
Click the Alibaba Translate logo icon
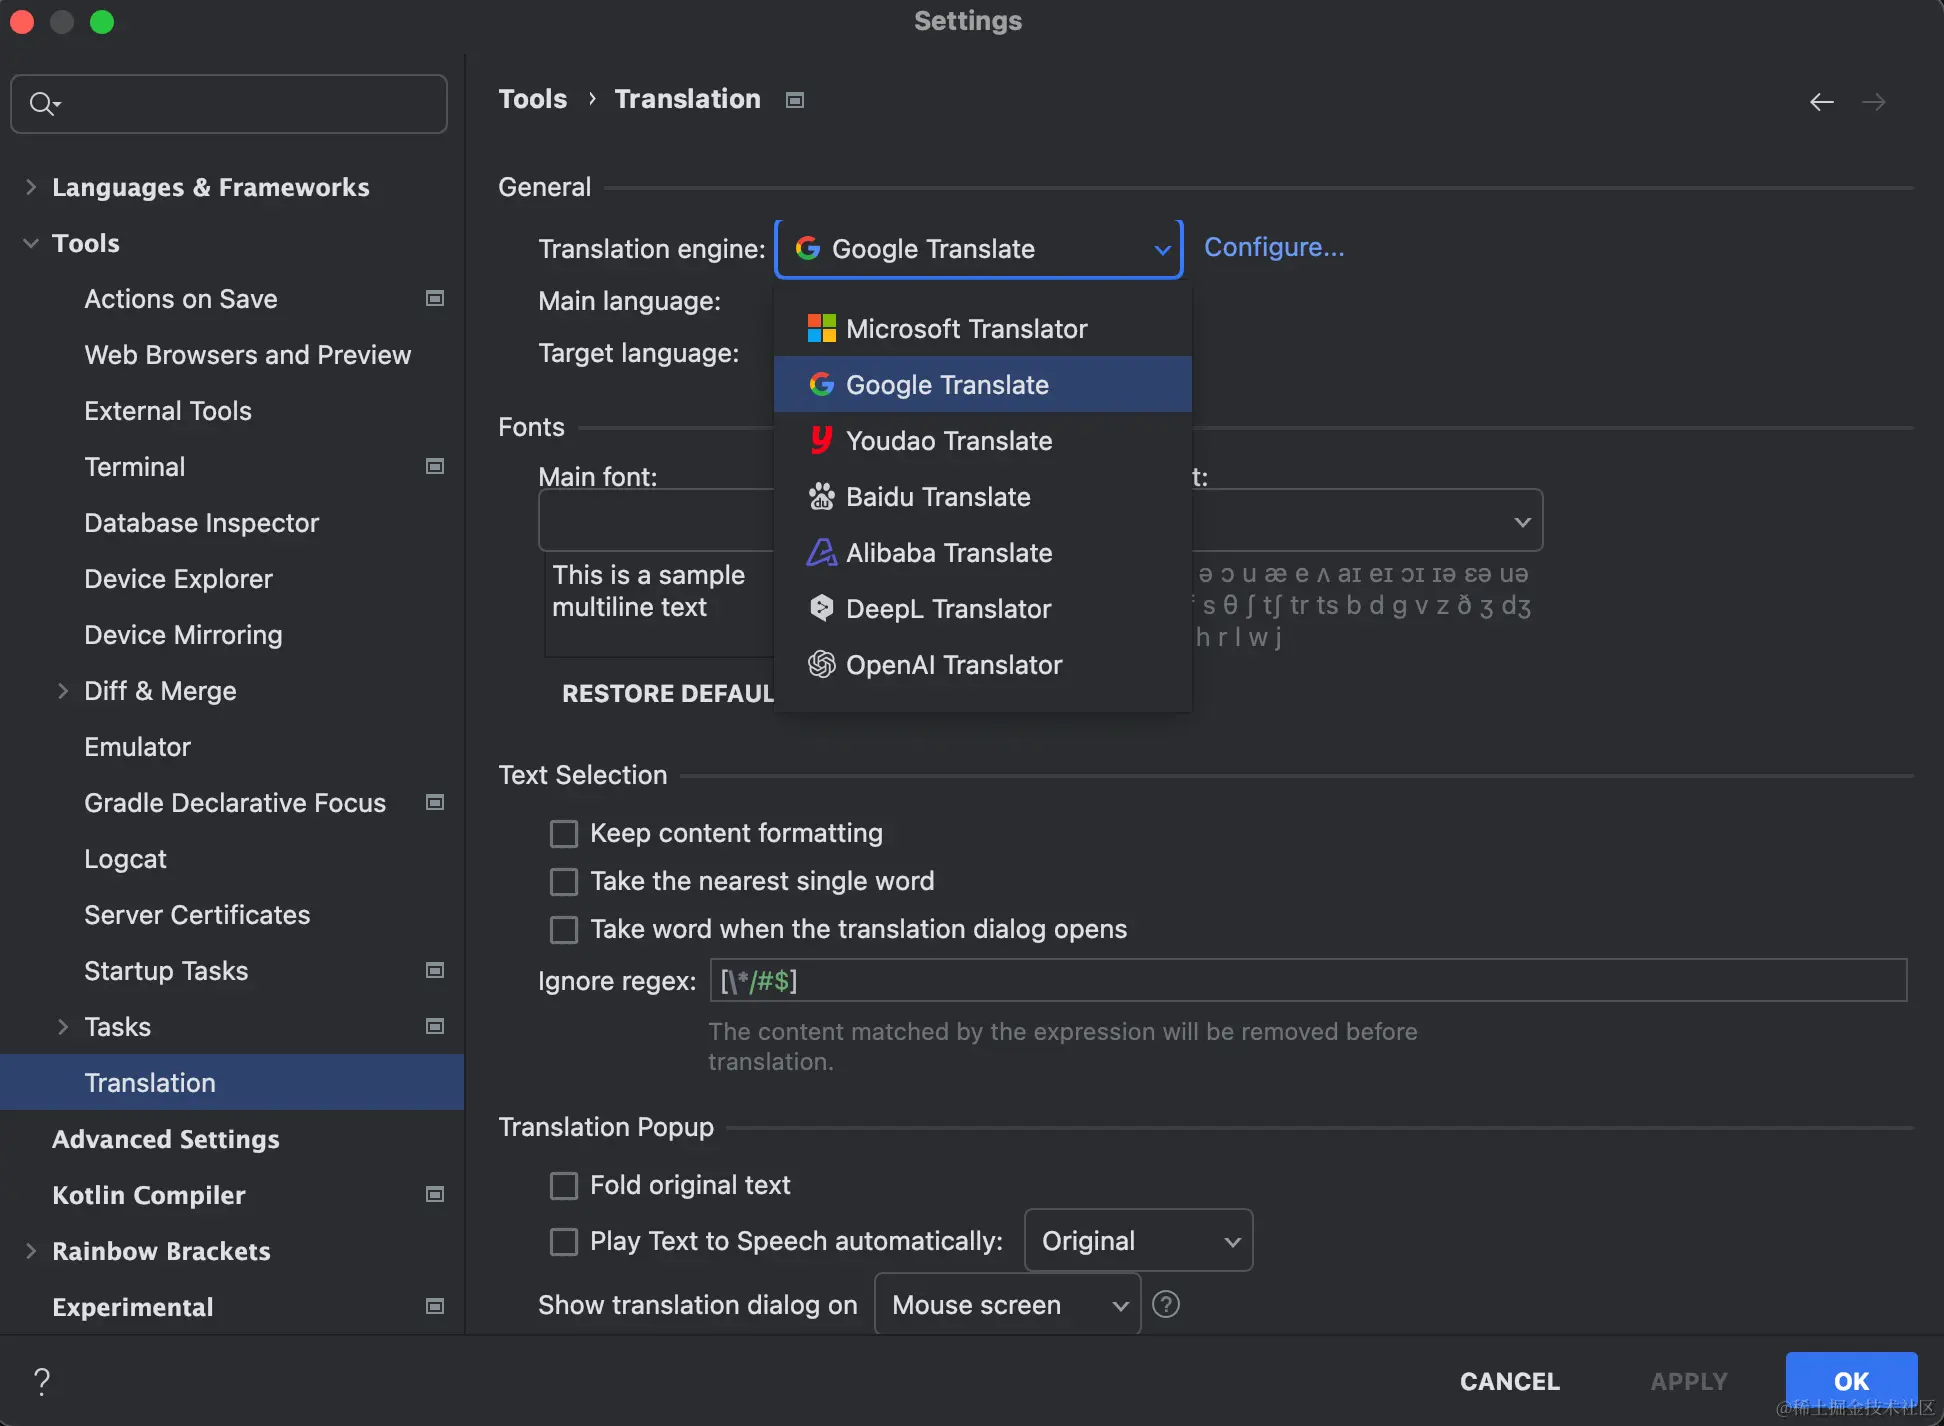[821, 553]
